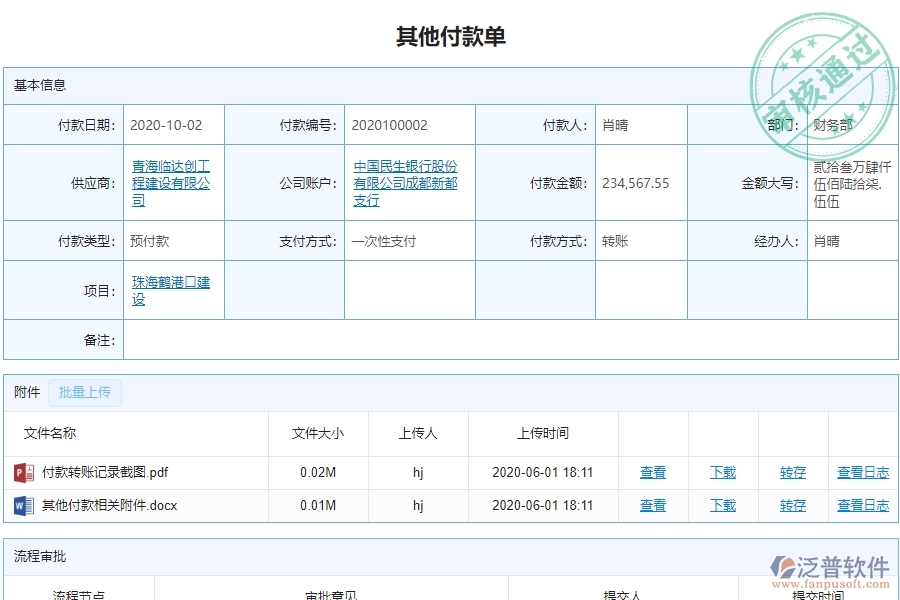转存 the 其他付款相关附件.docx attachment
900x600 pixels.
click(791, 505)
